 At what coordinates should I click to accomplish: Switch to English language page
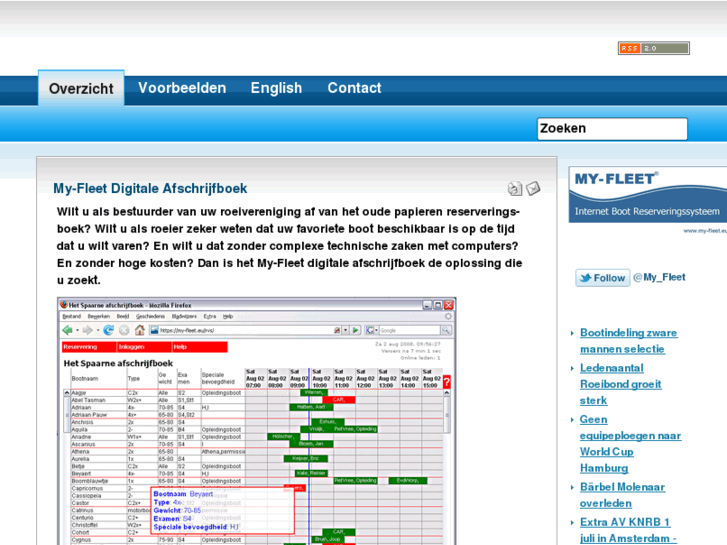click(x=276, y=88)
